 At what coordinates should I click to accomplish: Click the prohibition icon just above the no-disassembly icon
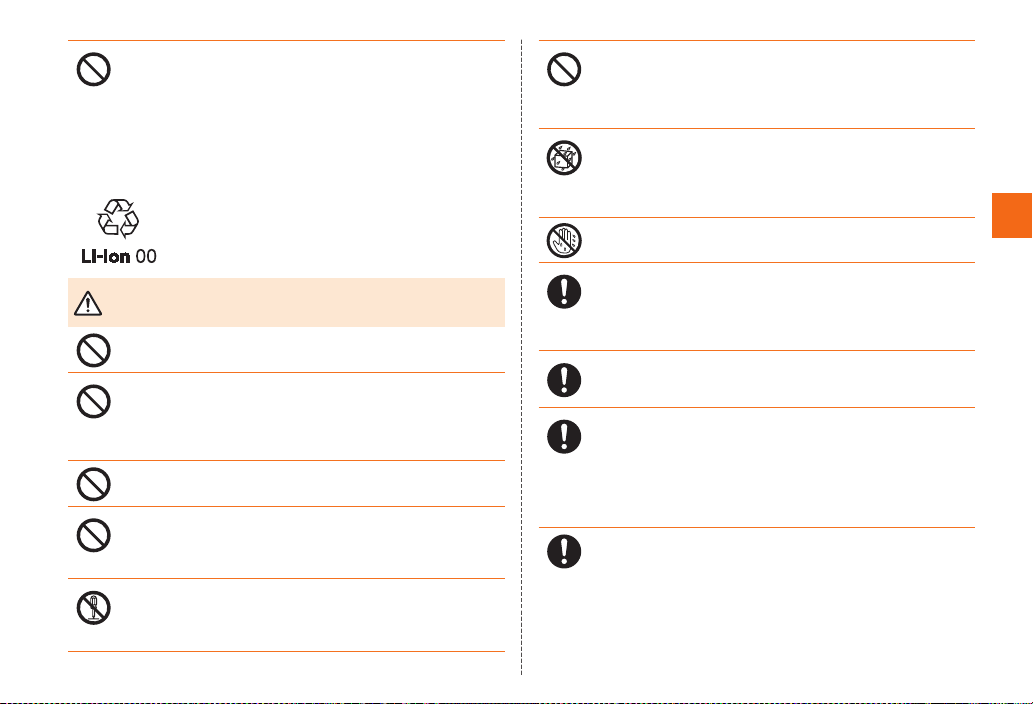tap(94, 535)
